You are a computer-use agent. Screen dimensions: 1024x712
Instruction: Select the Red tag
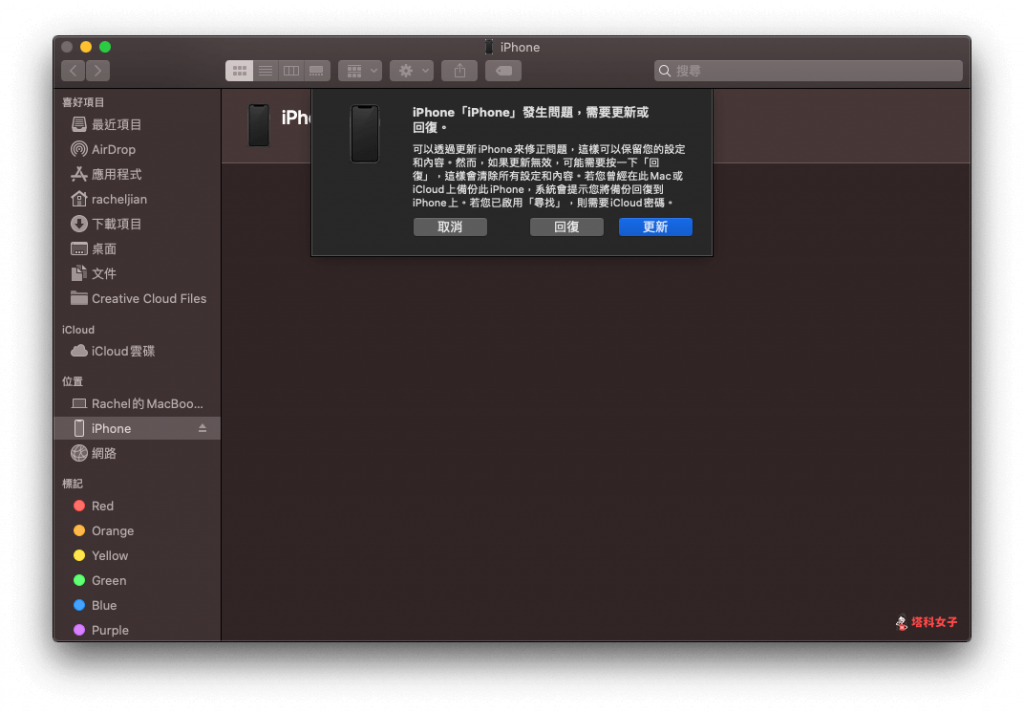[x=137, y=506]
